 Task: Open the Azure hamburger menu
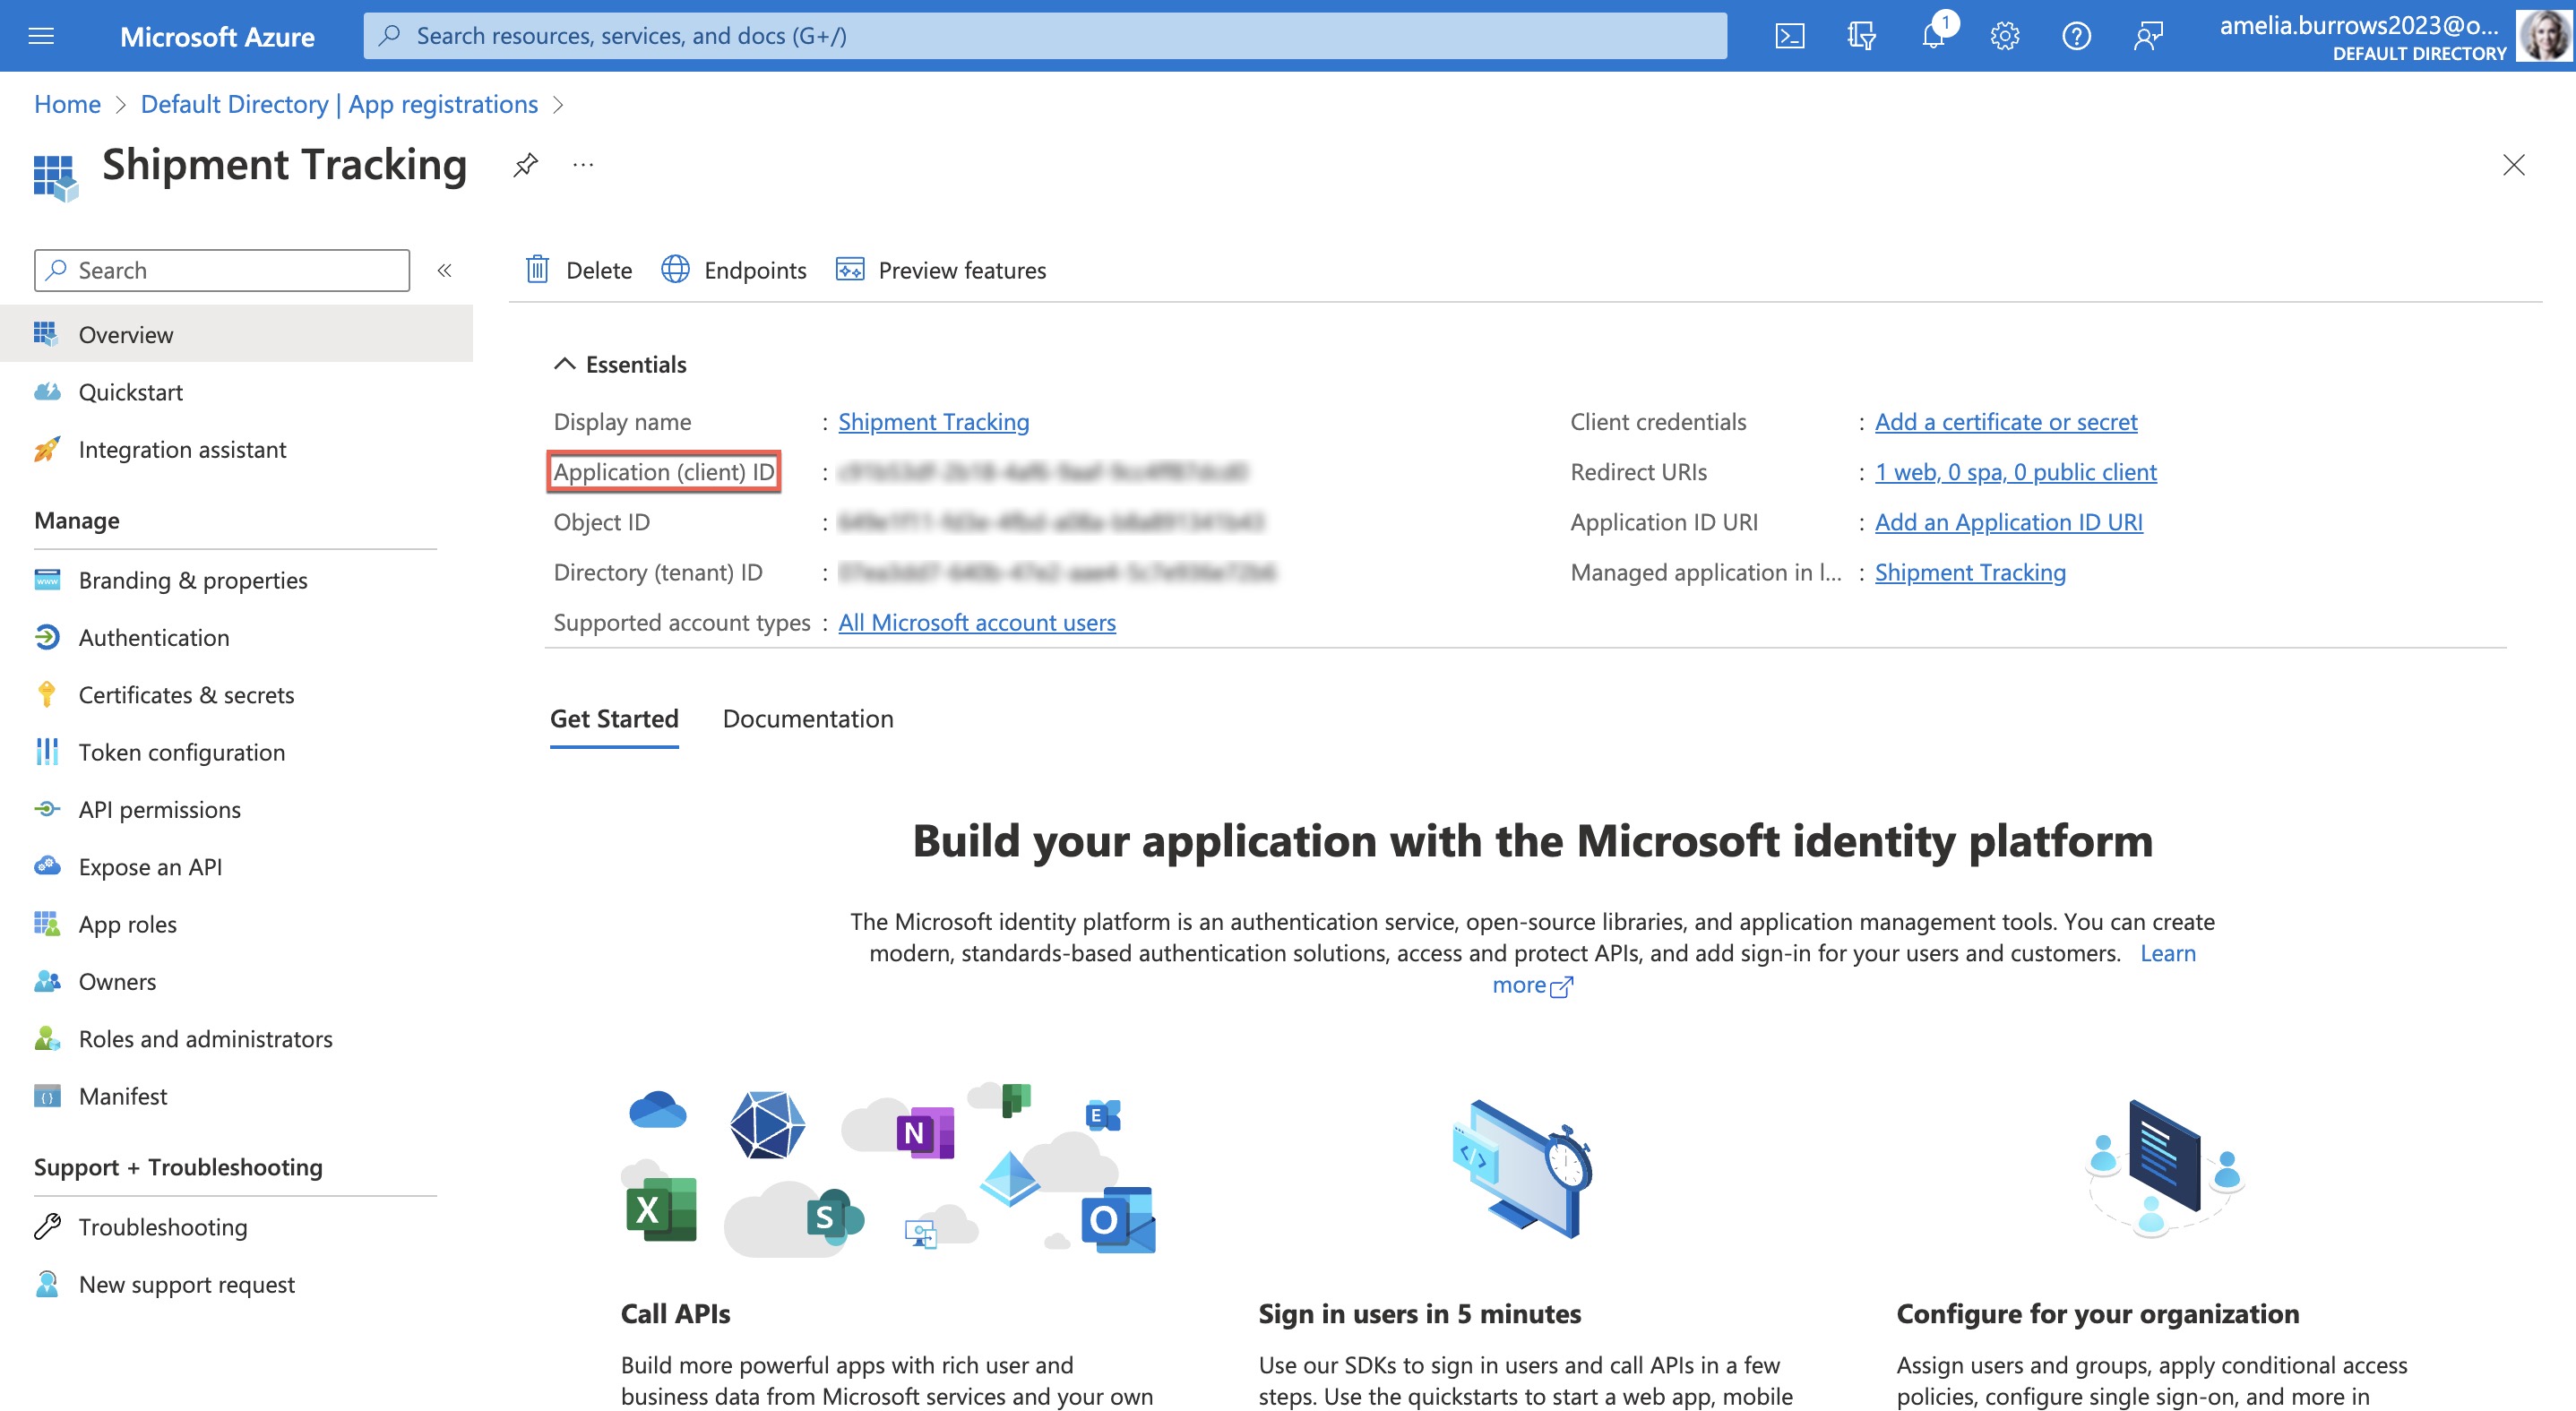click(x=40, y=35)
